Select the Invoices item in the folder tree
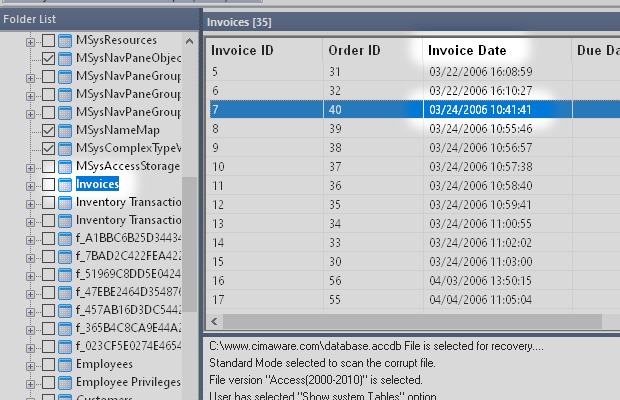 [x=97, y=184]
